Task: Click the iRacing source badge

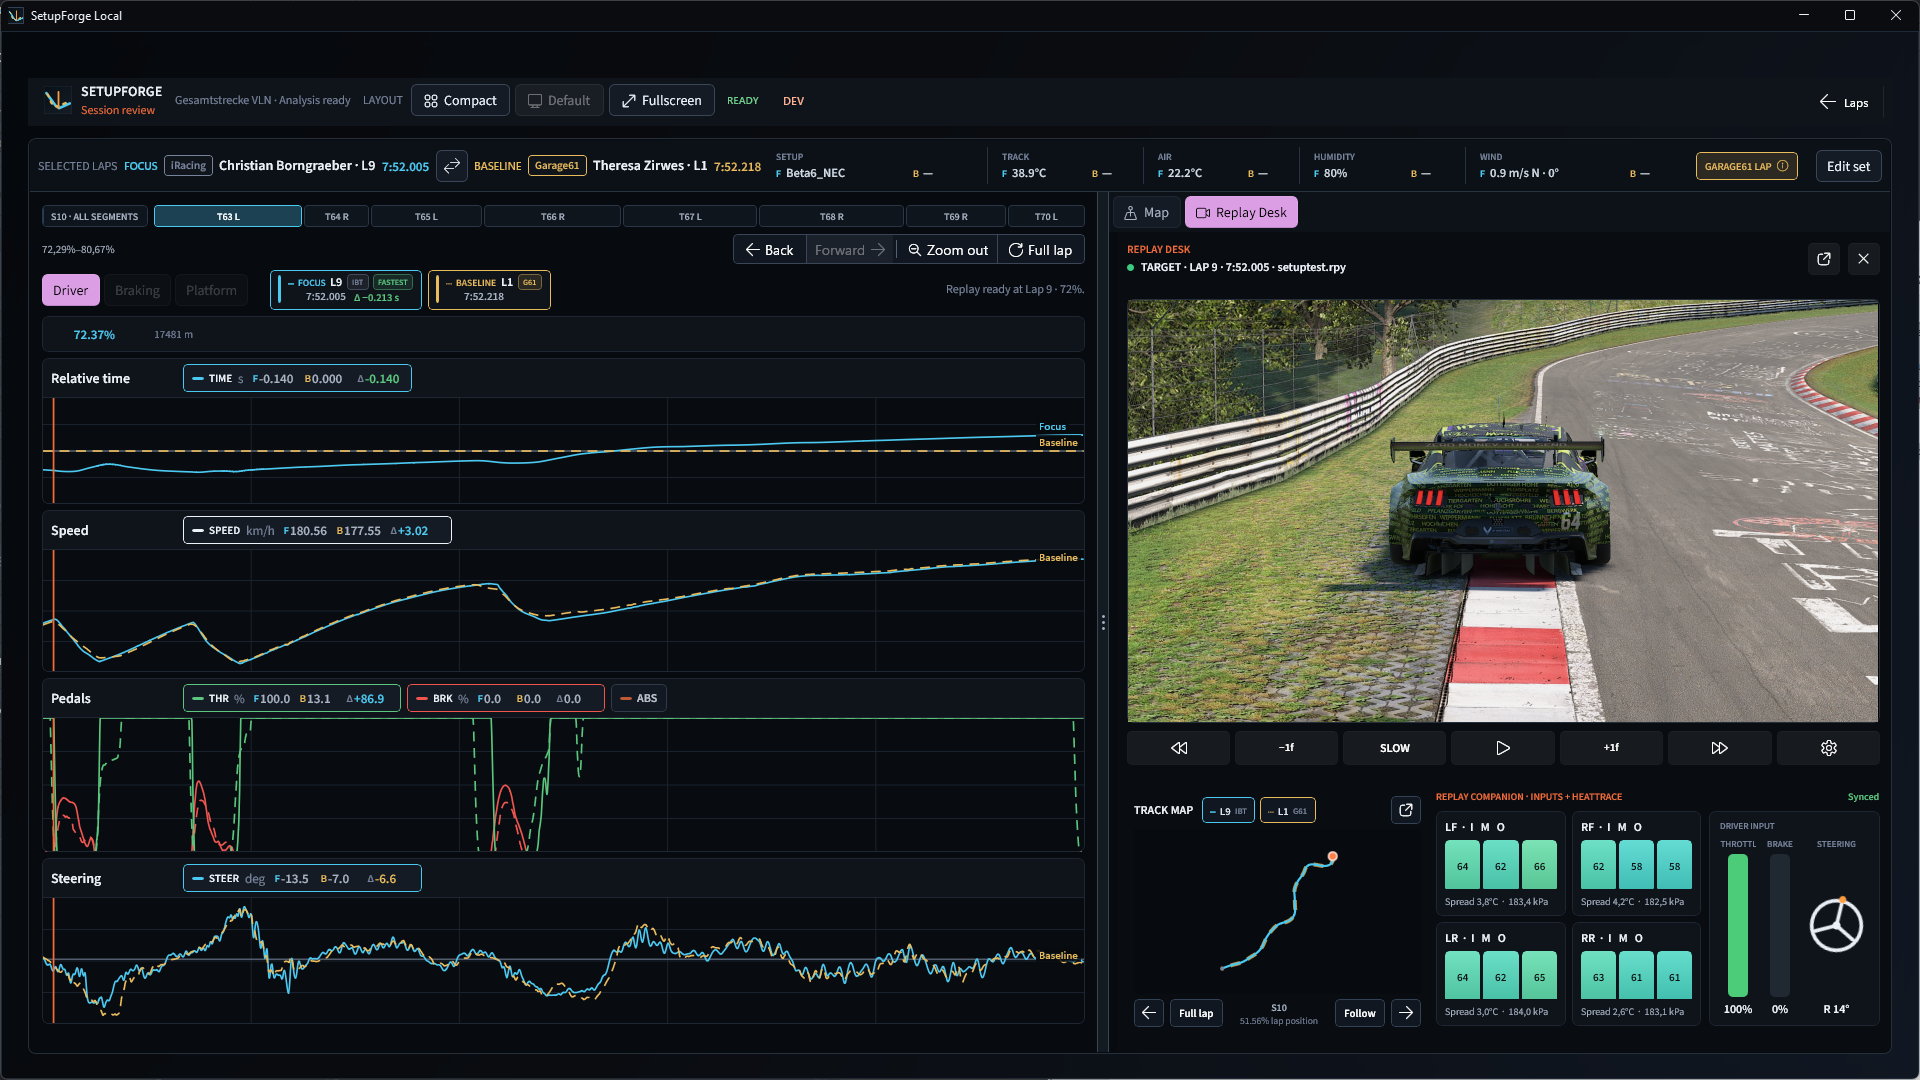Action: 188,166
